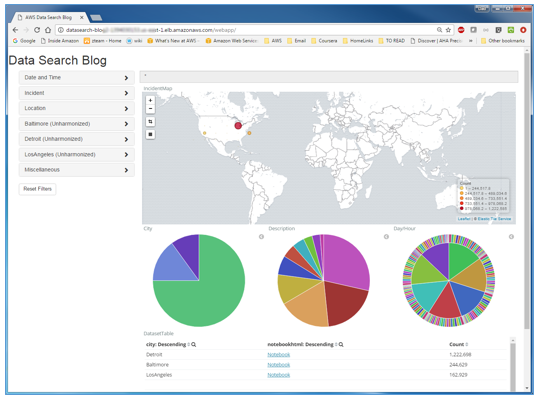Open the Inside Amazon bookmark

(x=60, y=41)
